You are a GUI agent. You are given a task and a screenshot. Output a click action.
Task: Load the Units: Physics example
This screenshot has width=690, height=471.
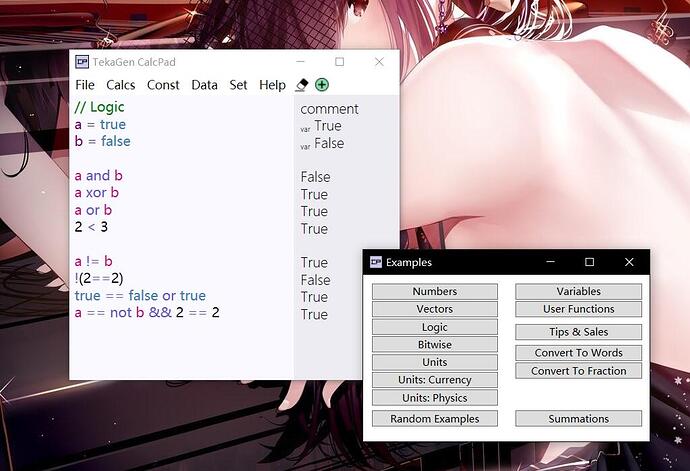[435, 398]
